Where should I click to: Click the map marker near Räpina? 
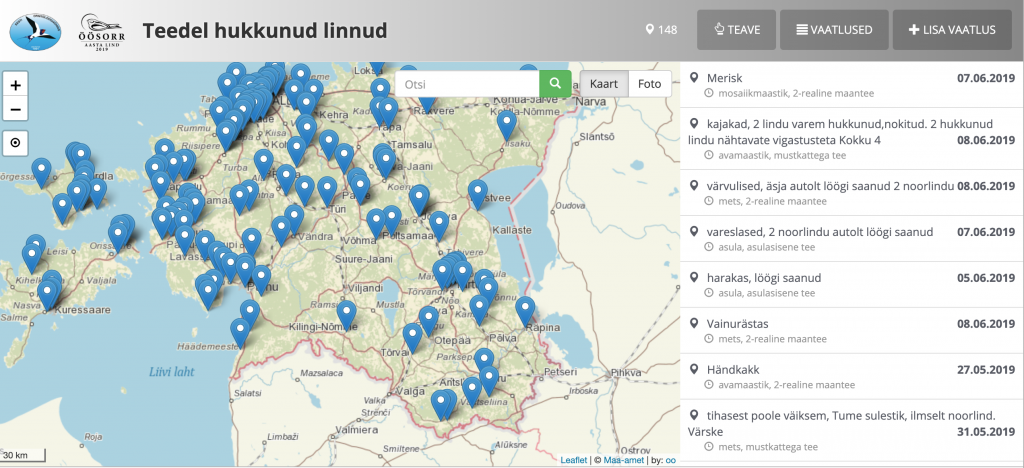point(525,310)
